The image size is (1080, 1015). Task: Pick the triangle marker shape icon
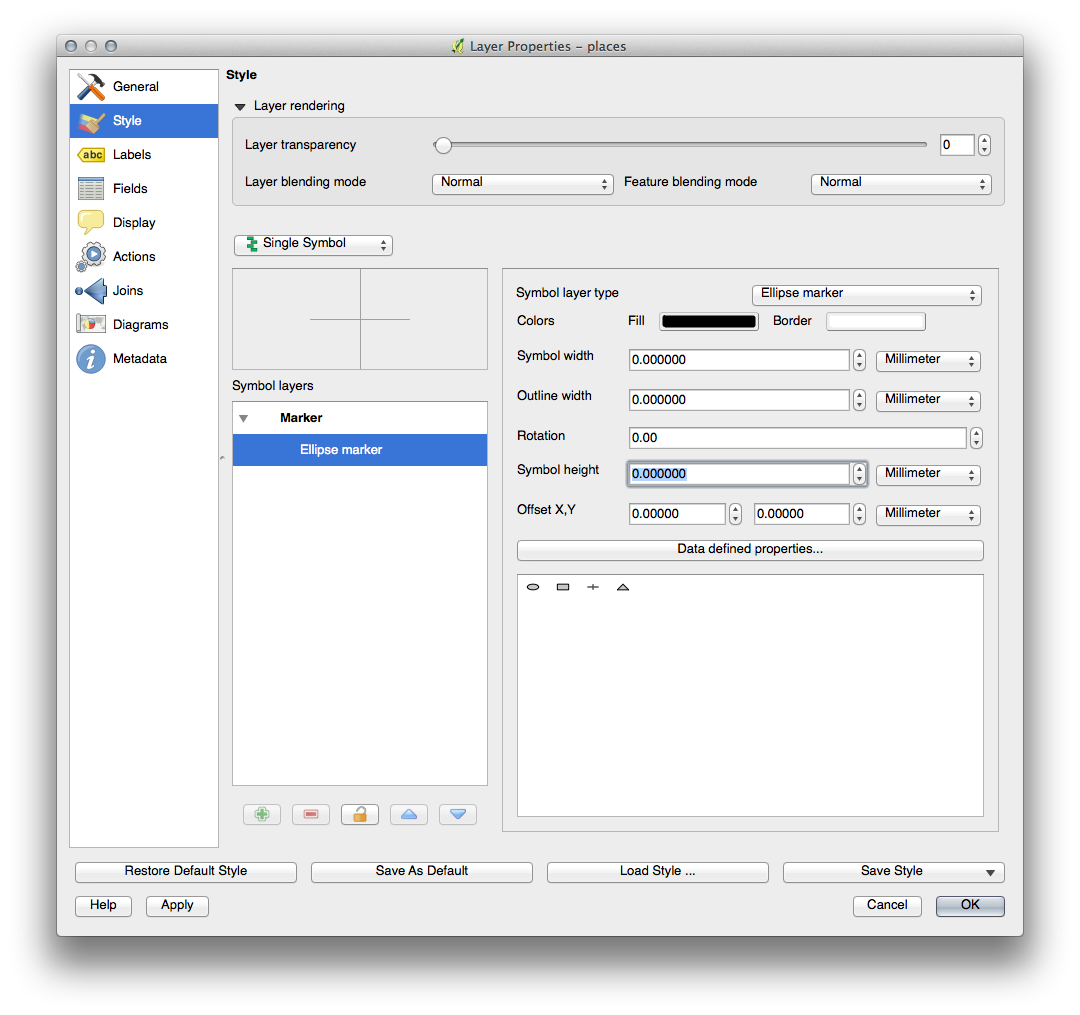point(623,587)
